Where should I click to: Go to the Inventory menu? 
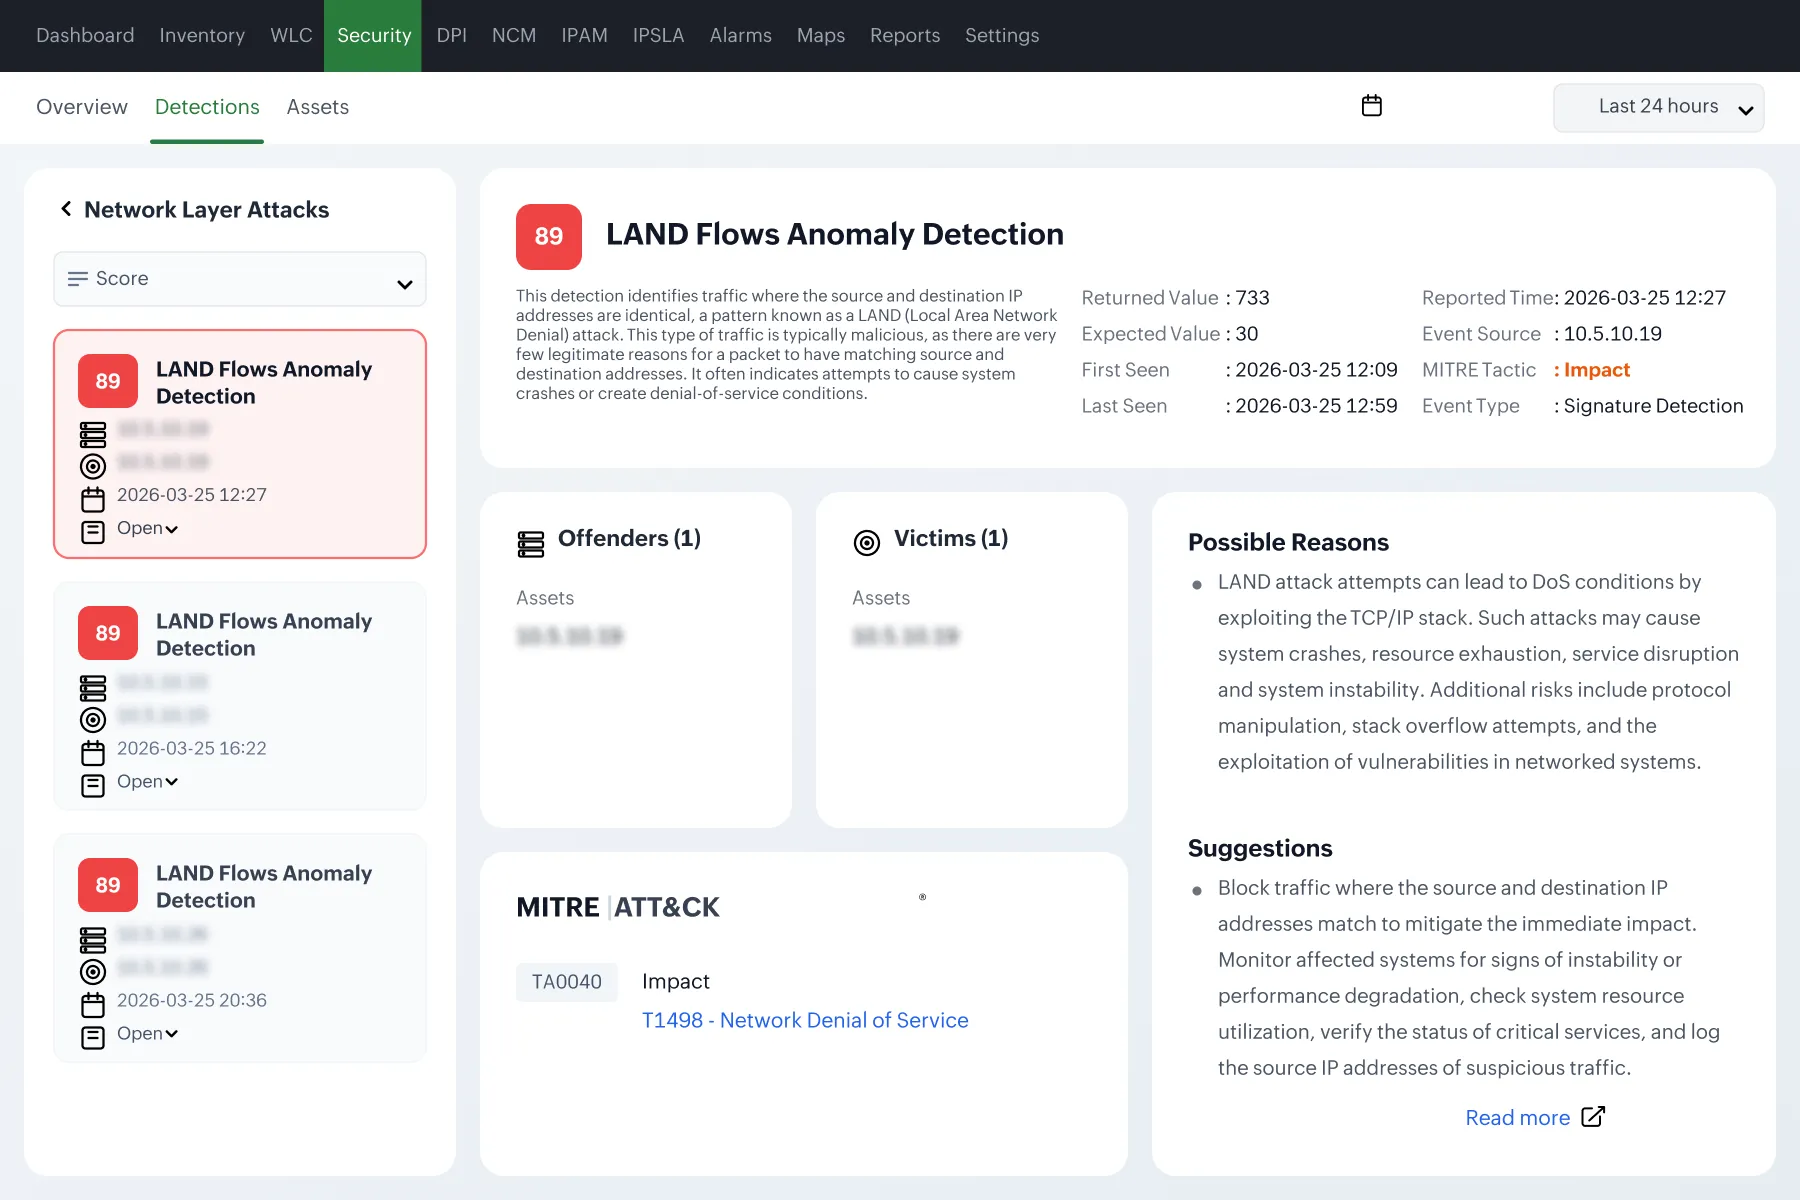point(202,36)
